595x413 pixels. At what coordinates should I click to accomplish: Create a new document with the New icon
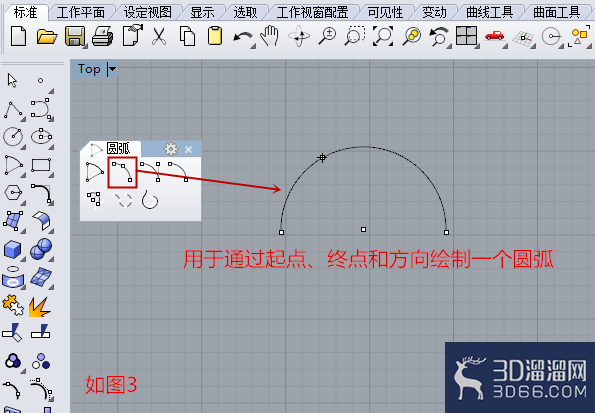click(18, 36)
